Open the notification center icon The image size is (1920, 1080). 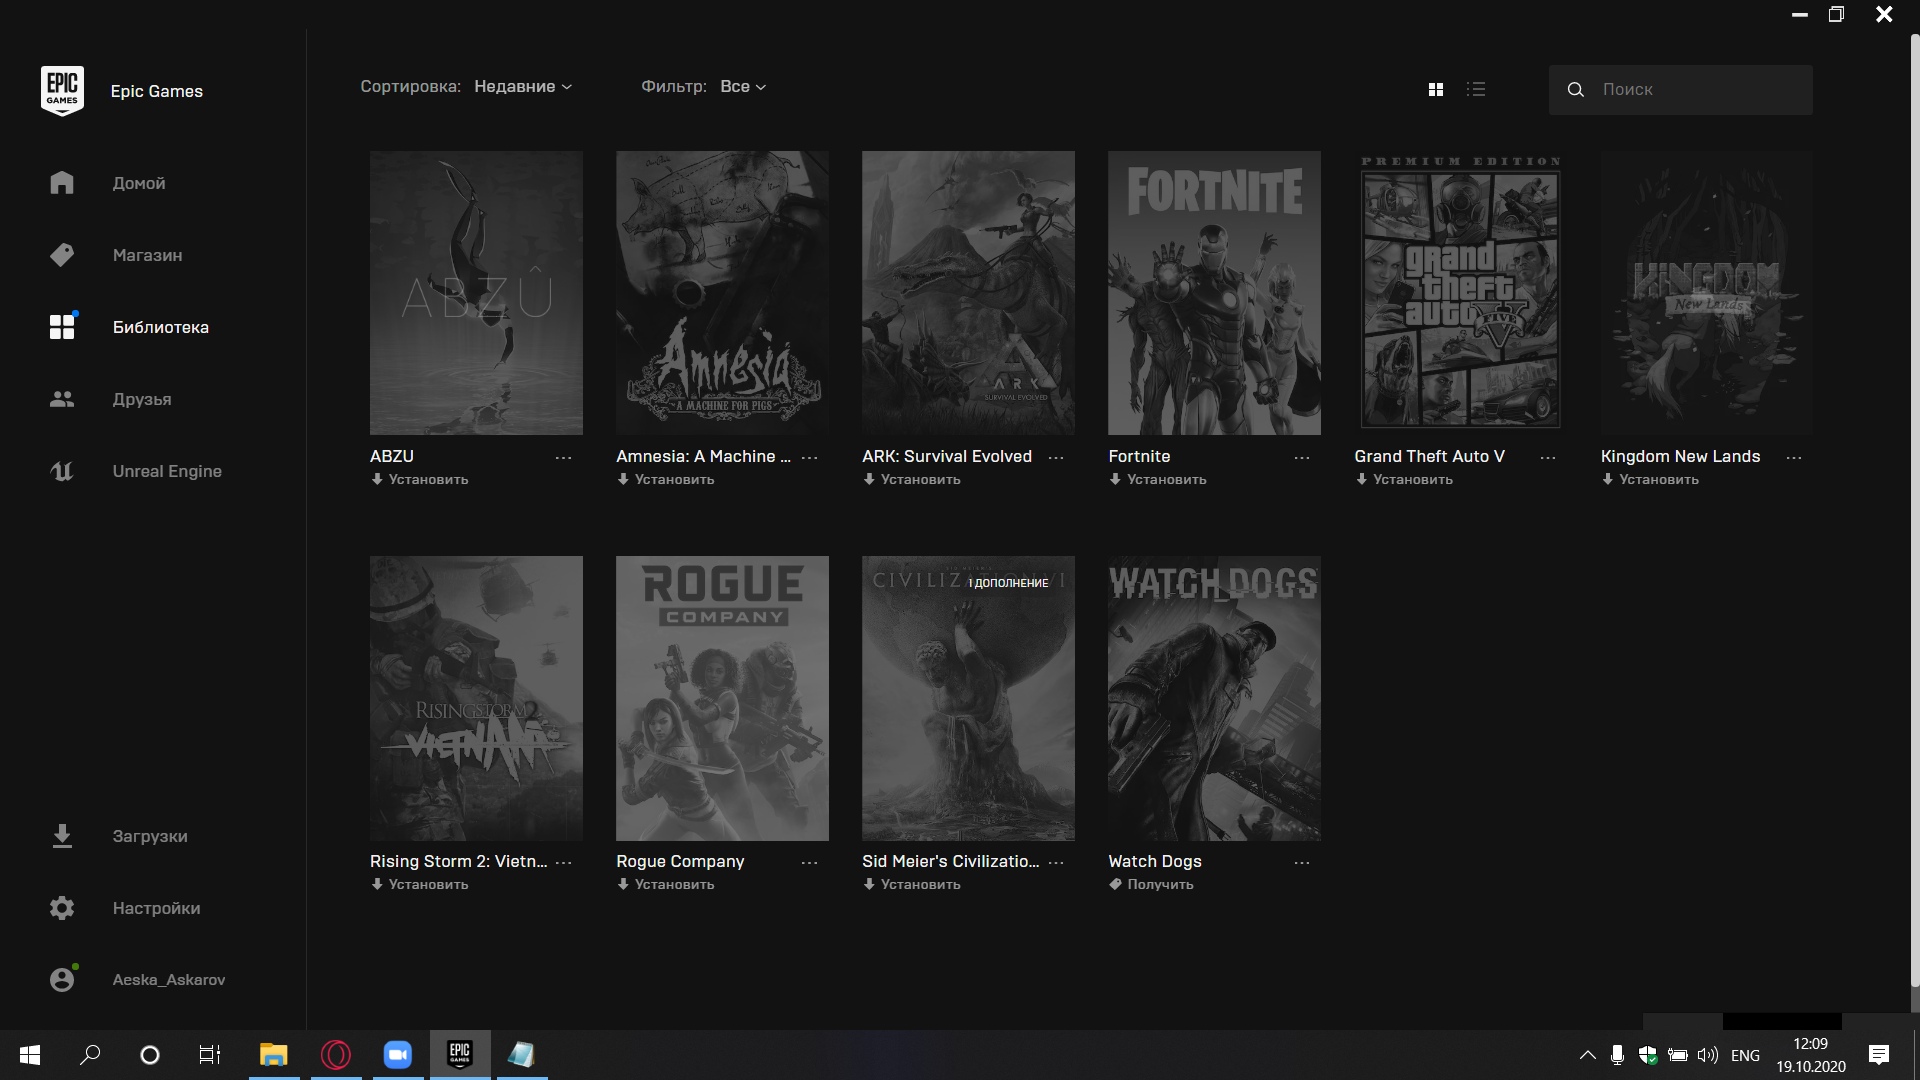tap(1879, 1055)
